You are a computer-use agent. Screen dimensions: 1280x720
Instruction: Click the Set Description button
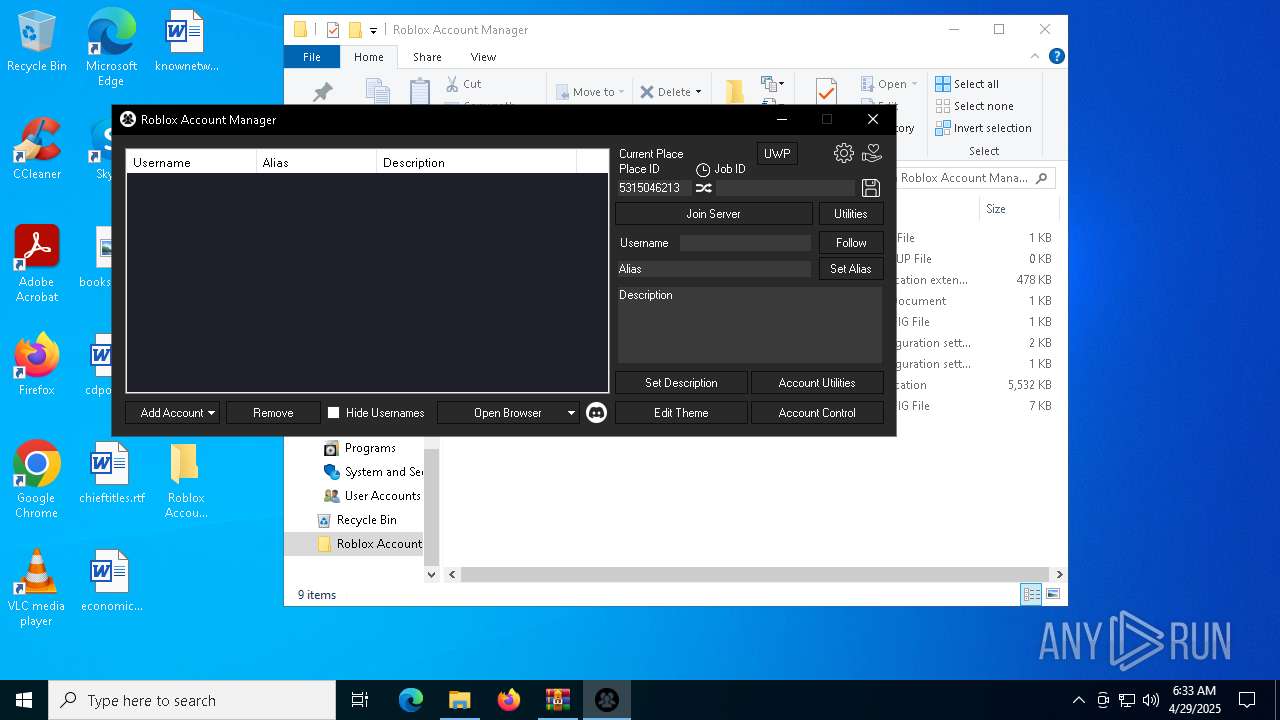click(681, 382)
